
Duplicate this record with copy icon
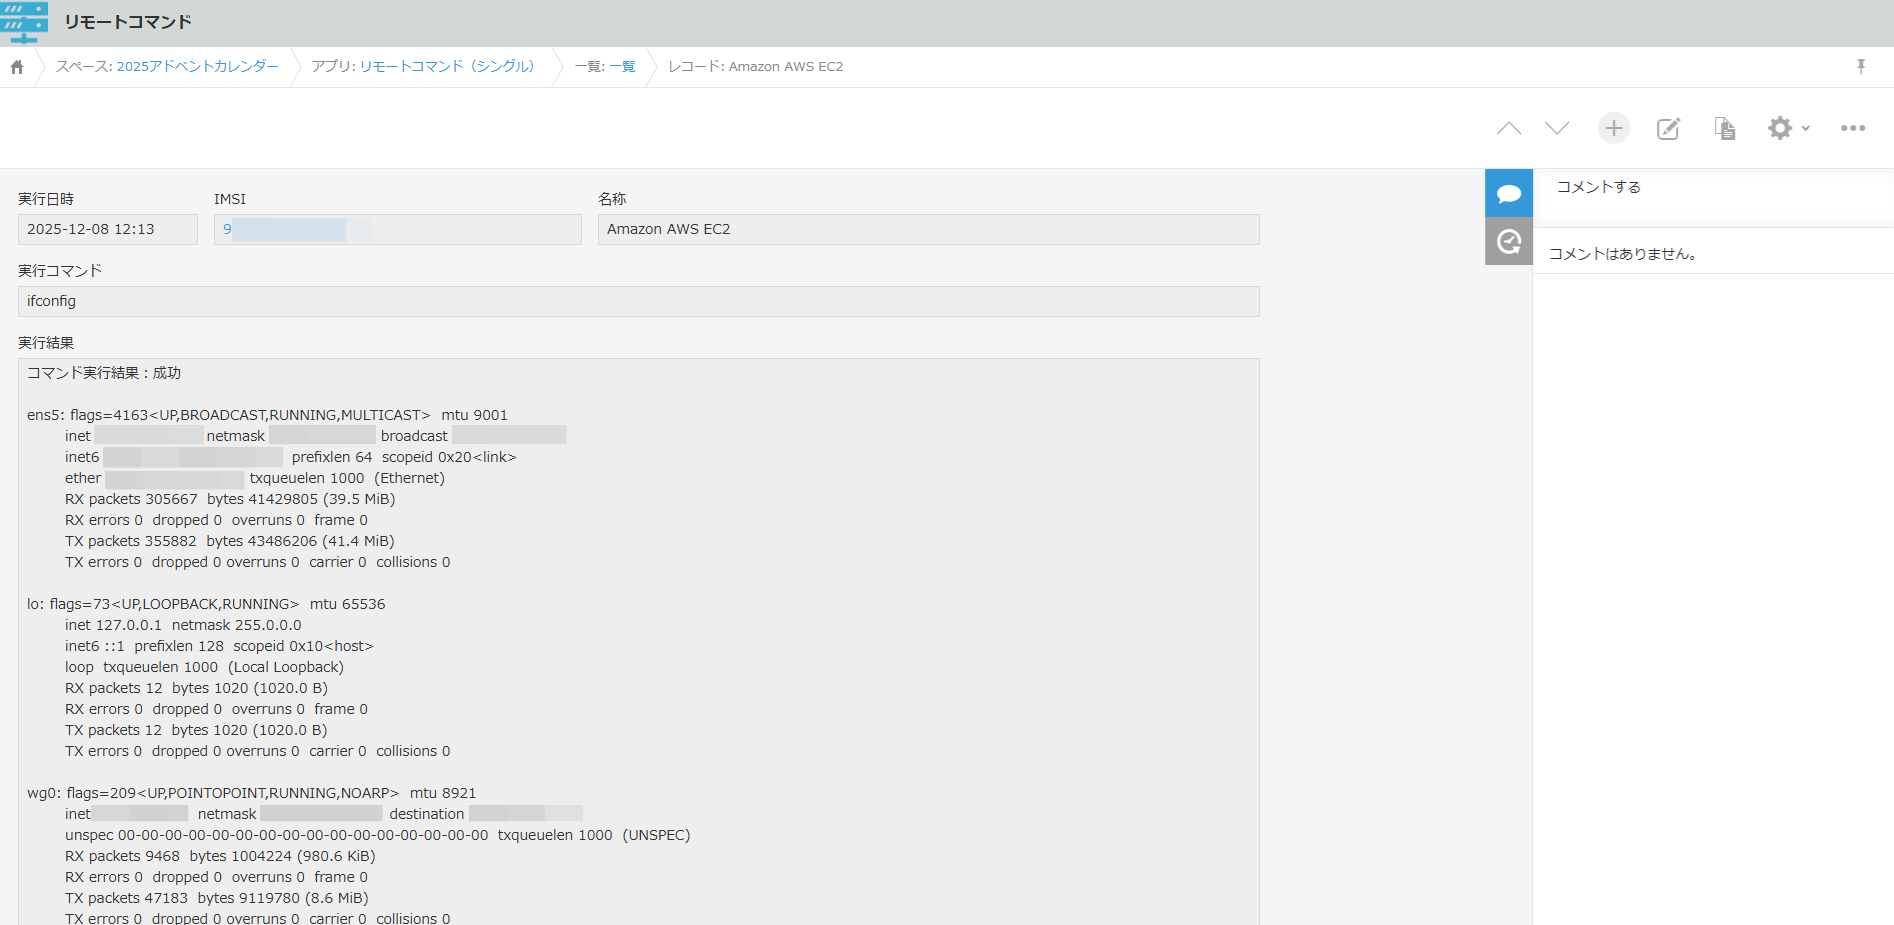click(x=1724, y=128)
